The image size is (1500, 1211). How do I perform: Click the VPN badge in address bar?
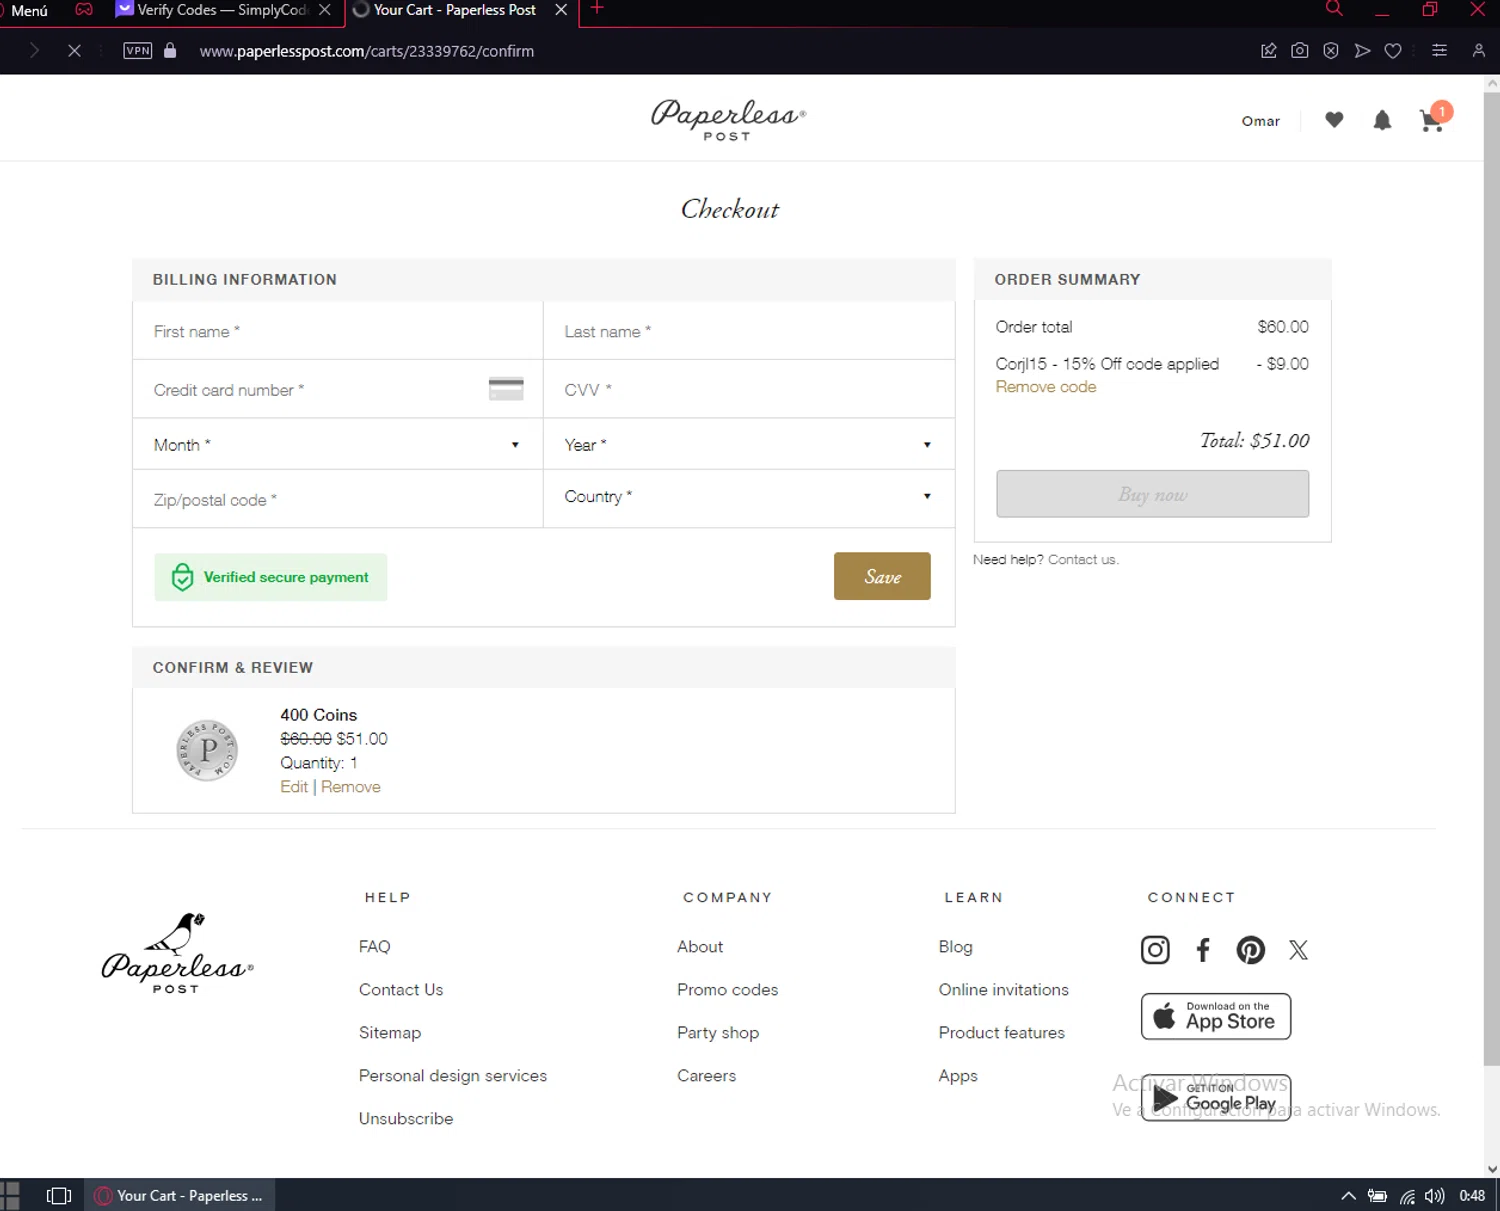tap(138, 51)
